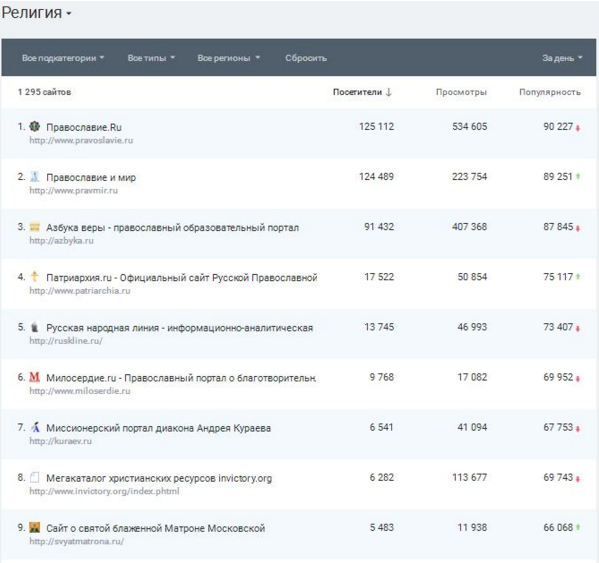Open the http://svyatmatrona.ru/ URL

click(x=76, y=541)
